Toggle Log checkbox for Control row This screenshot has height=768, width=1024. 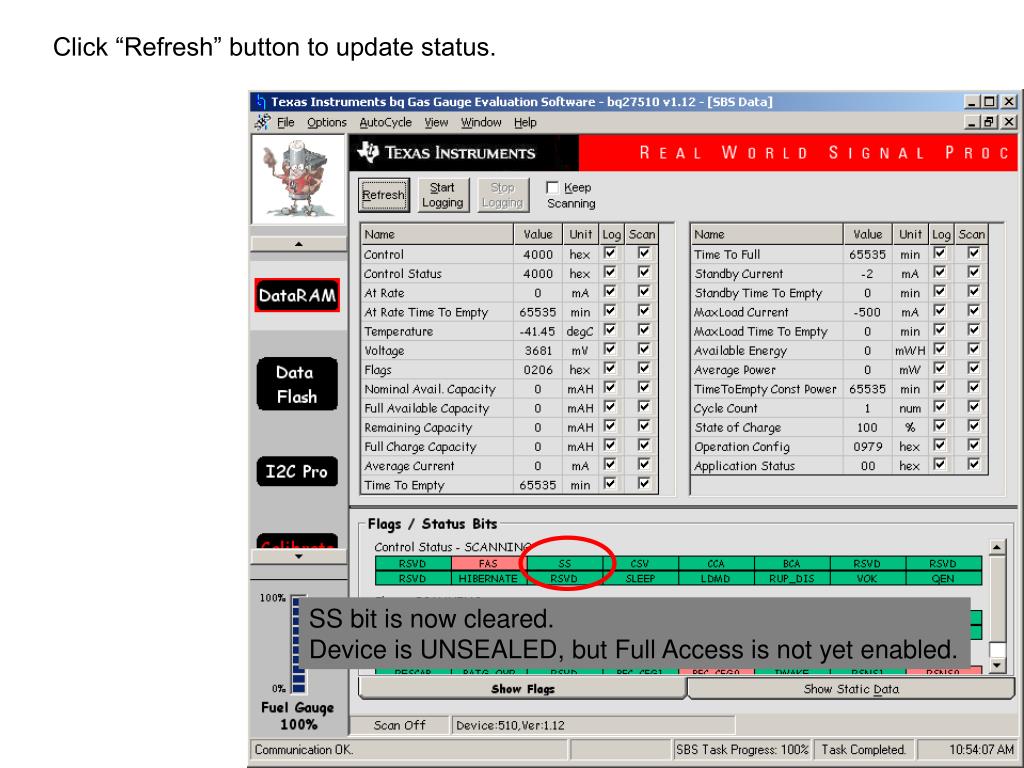coord(610,253)
